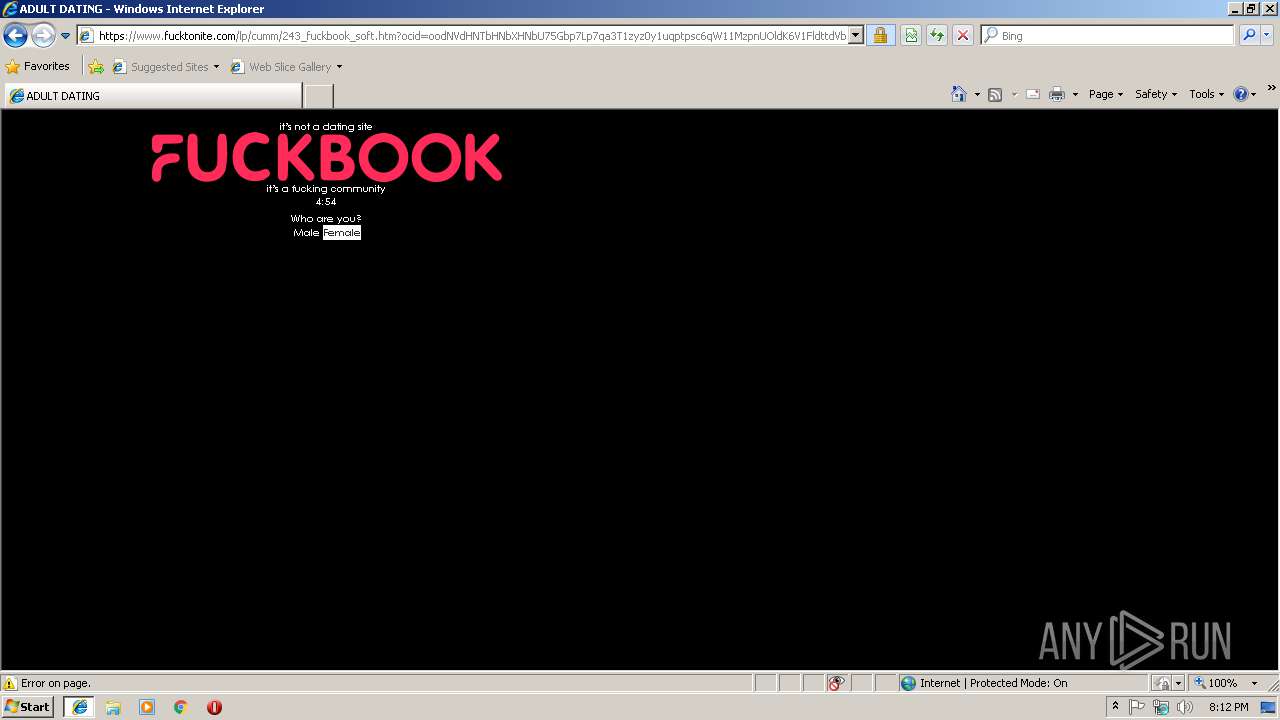Click the Help question mark icon
The width and height of the screenshot is (1280, 720).
(x=1241, y=94)
